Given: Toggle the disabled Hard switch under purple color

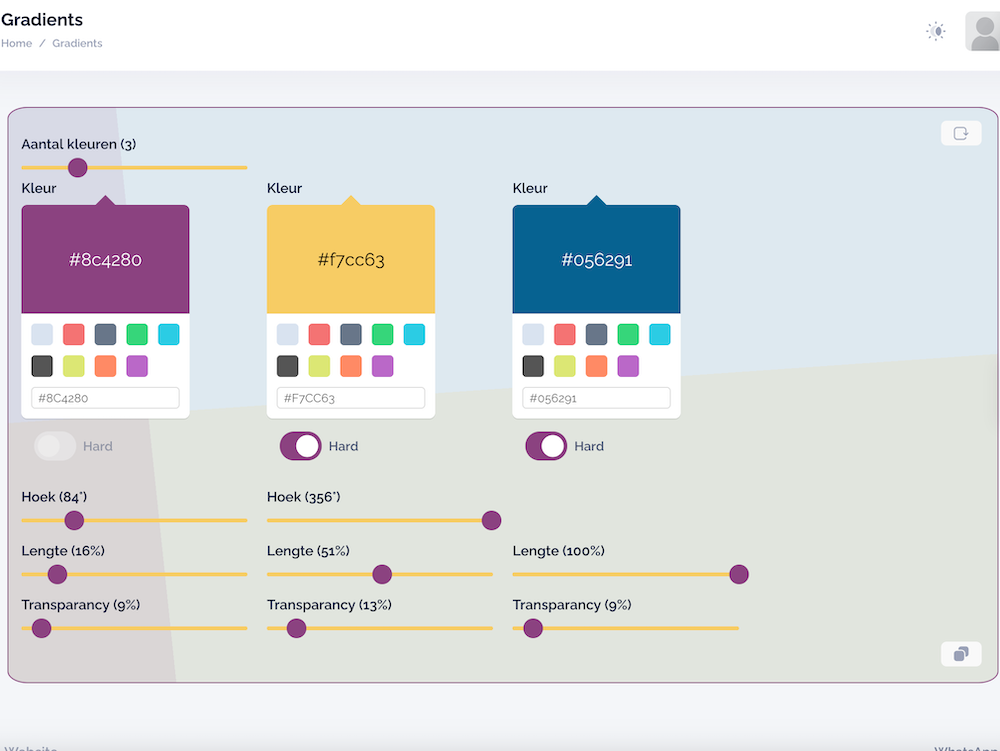Looking at the screenshot, I should (x=55, y=446).
